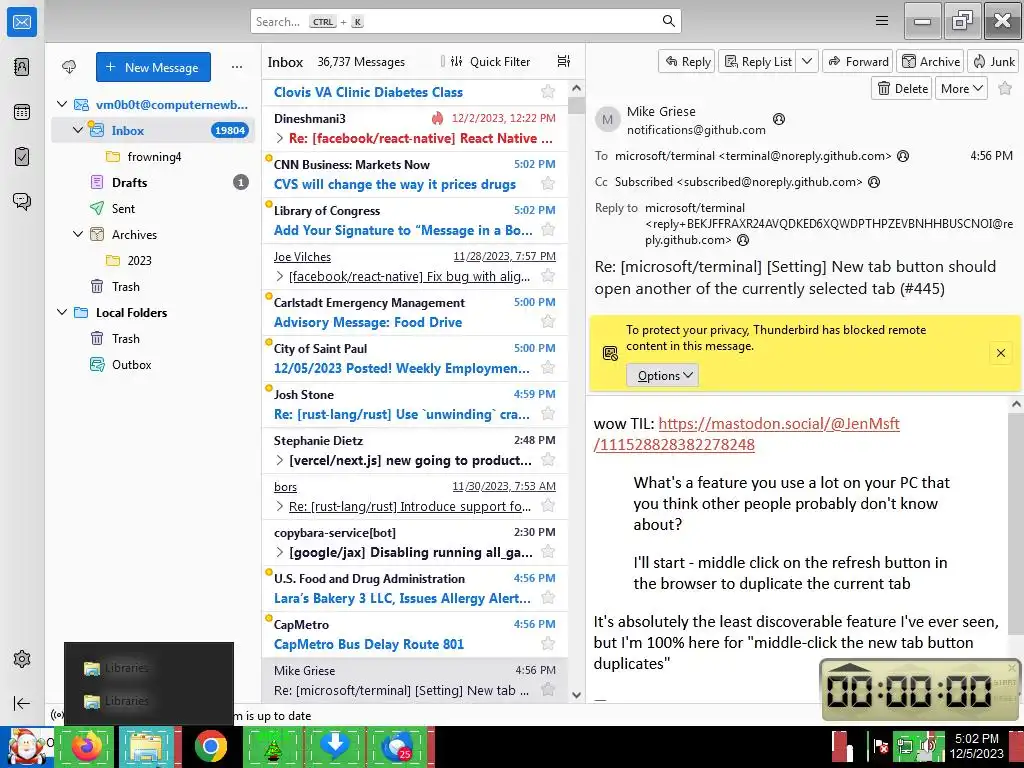Viewport: 1024px width, 768px height.
Task: Click message list scroll-down arrow
Action: pos(576,695)
